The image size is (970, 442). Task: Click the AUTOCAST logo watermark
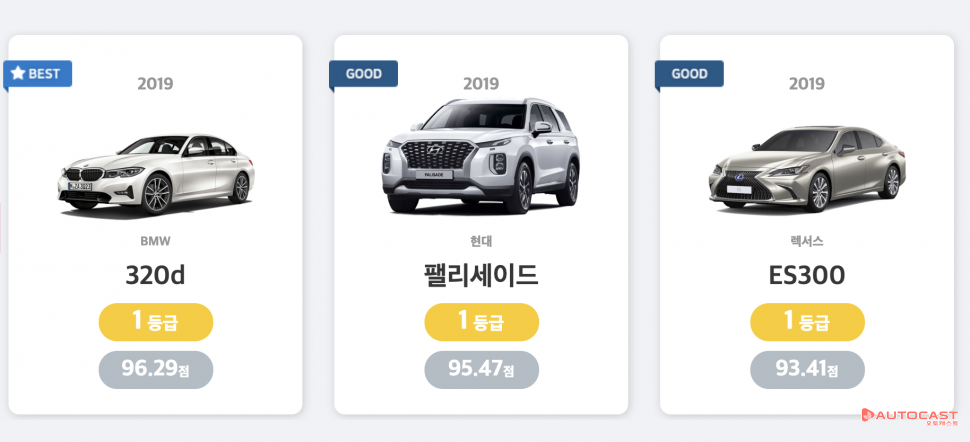click(x=912, y=416)
